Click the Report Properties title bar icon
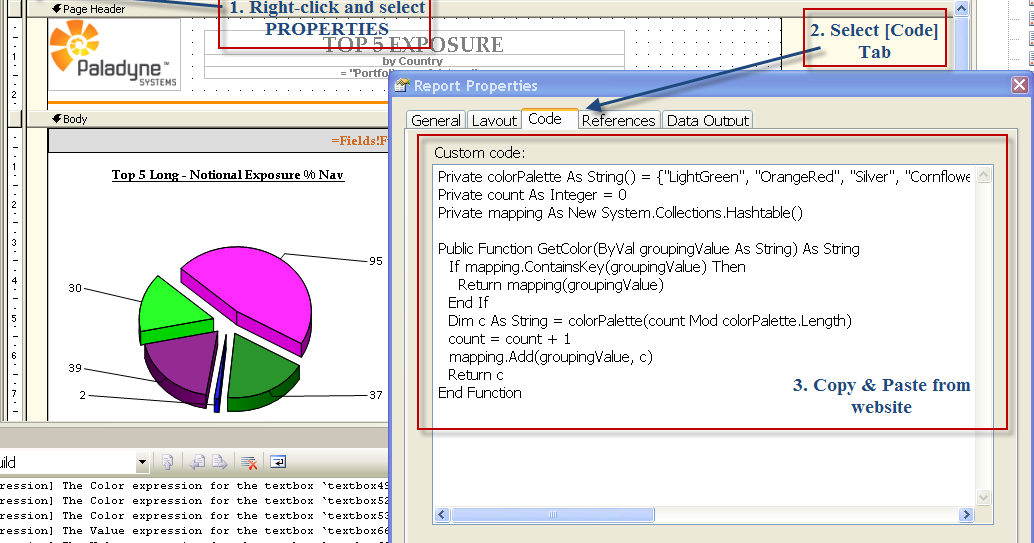Viewport: 1034px width, 543px height. click(x=402, y=86)
